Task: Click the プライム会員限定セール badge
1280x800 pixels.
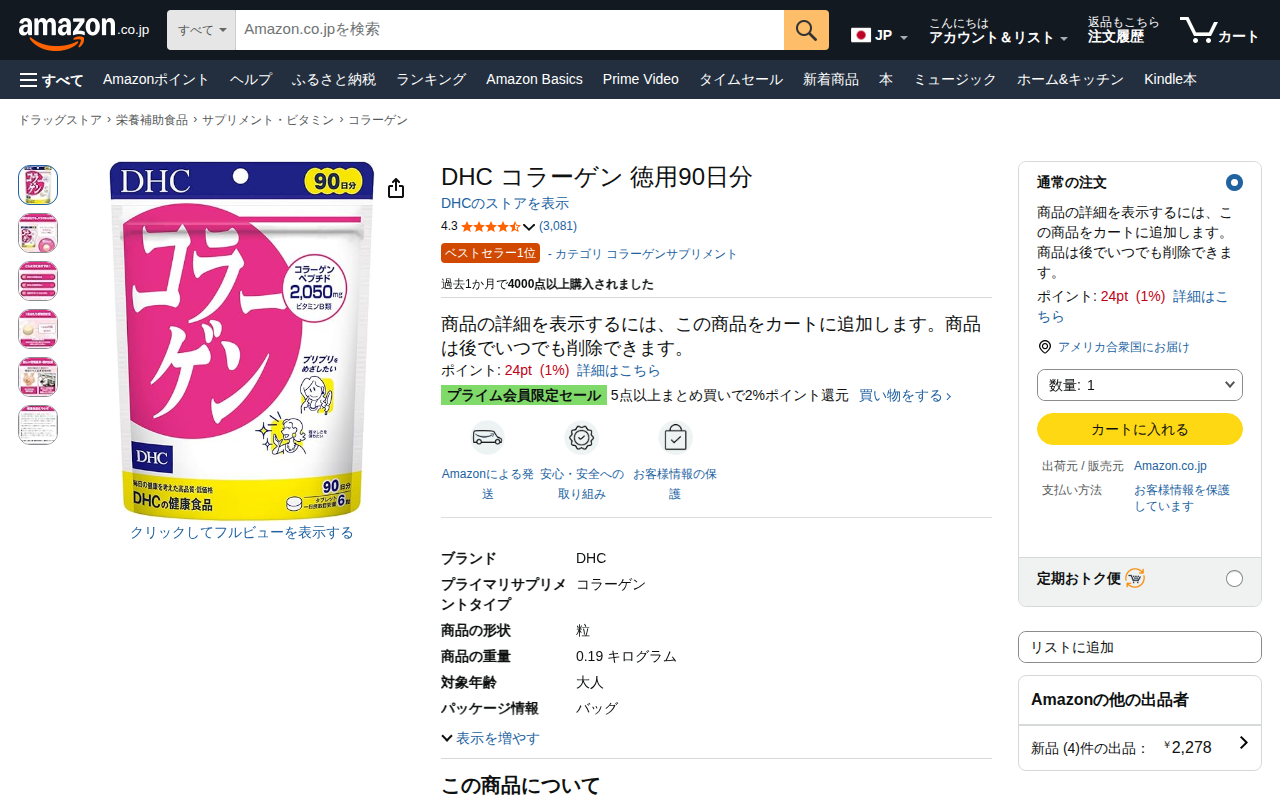Action: (x=524, y=396)
